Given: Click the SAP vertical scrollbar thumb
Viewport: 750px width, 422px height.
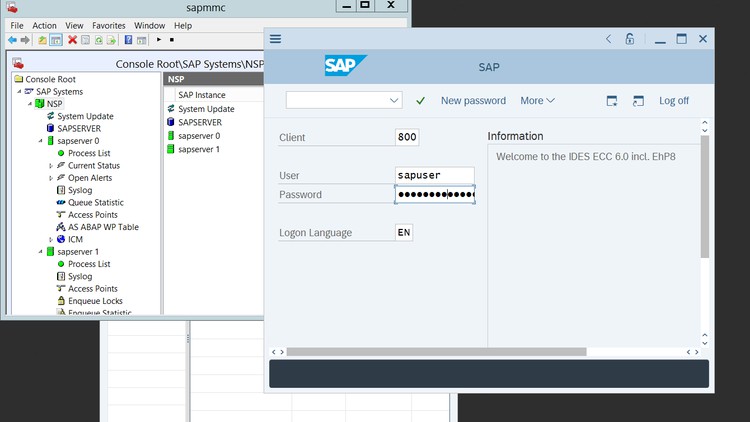Looking at the screenshot, I should pos(705,196).
